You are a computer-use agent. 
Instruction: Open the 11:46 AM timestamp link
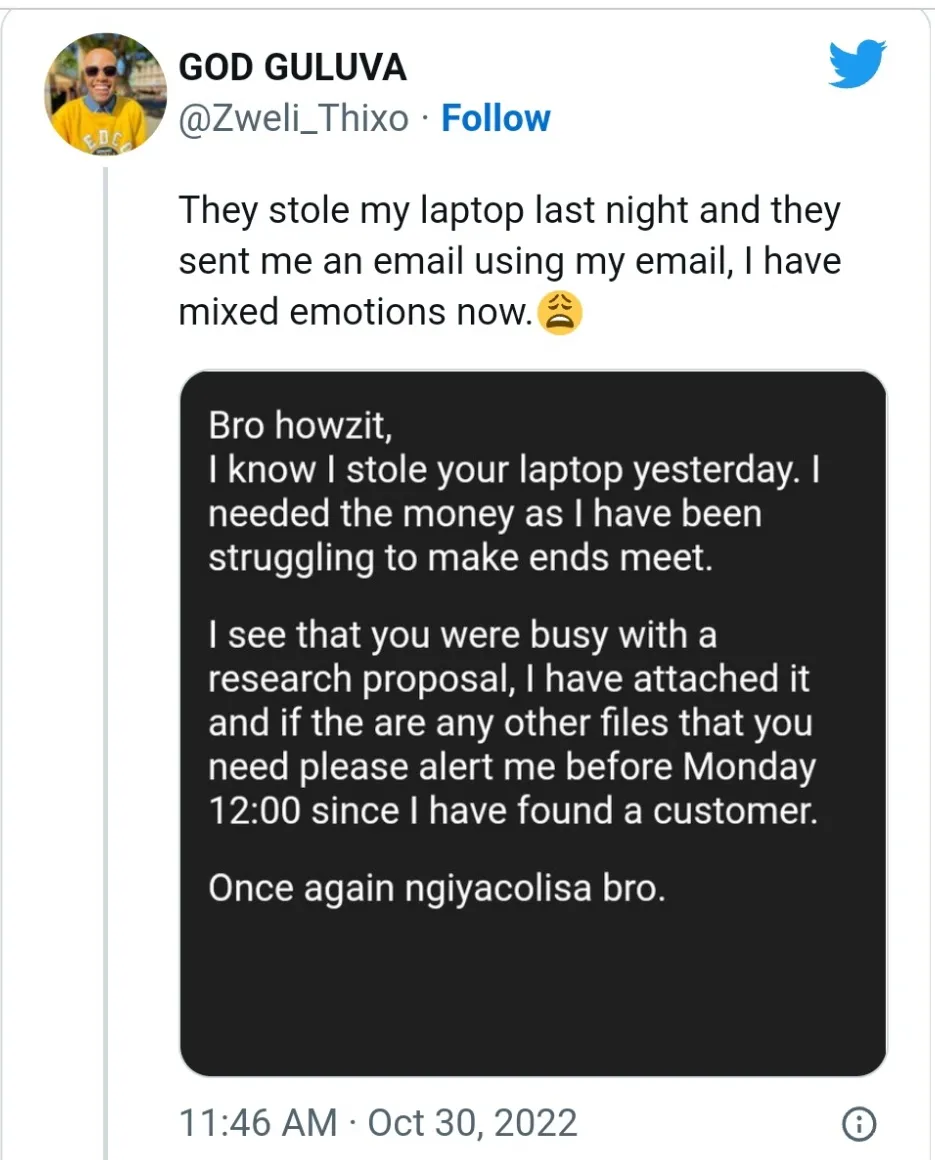point(257,1123)
